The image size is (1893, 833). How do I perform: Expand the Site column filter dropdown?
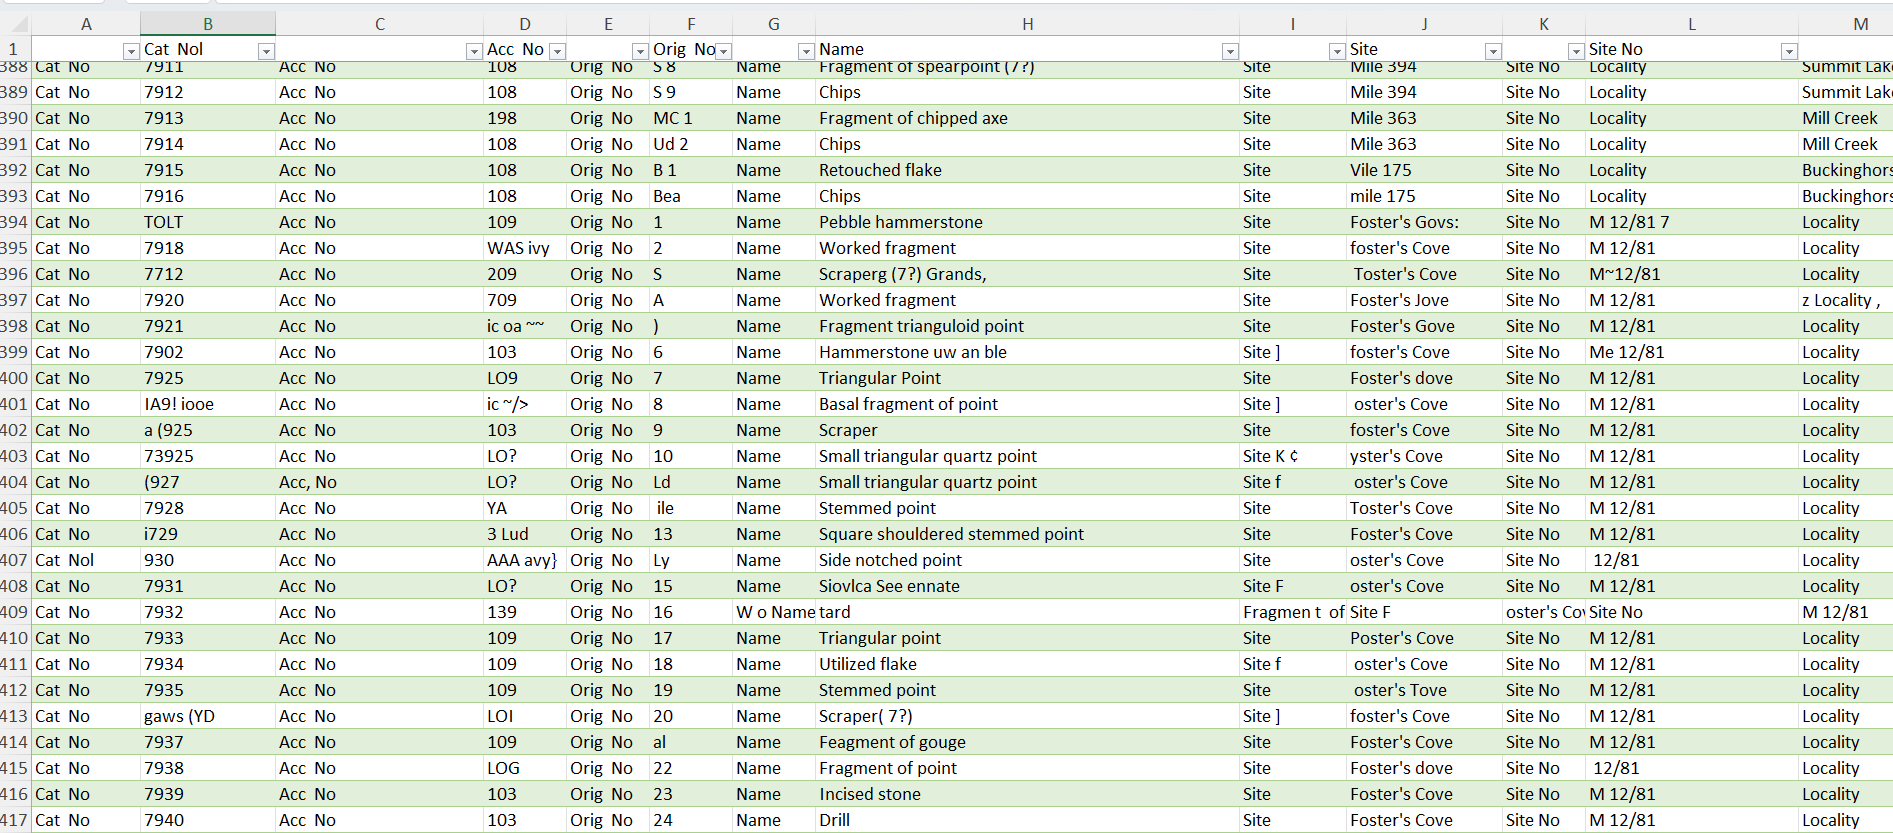pos(1493,51)
